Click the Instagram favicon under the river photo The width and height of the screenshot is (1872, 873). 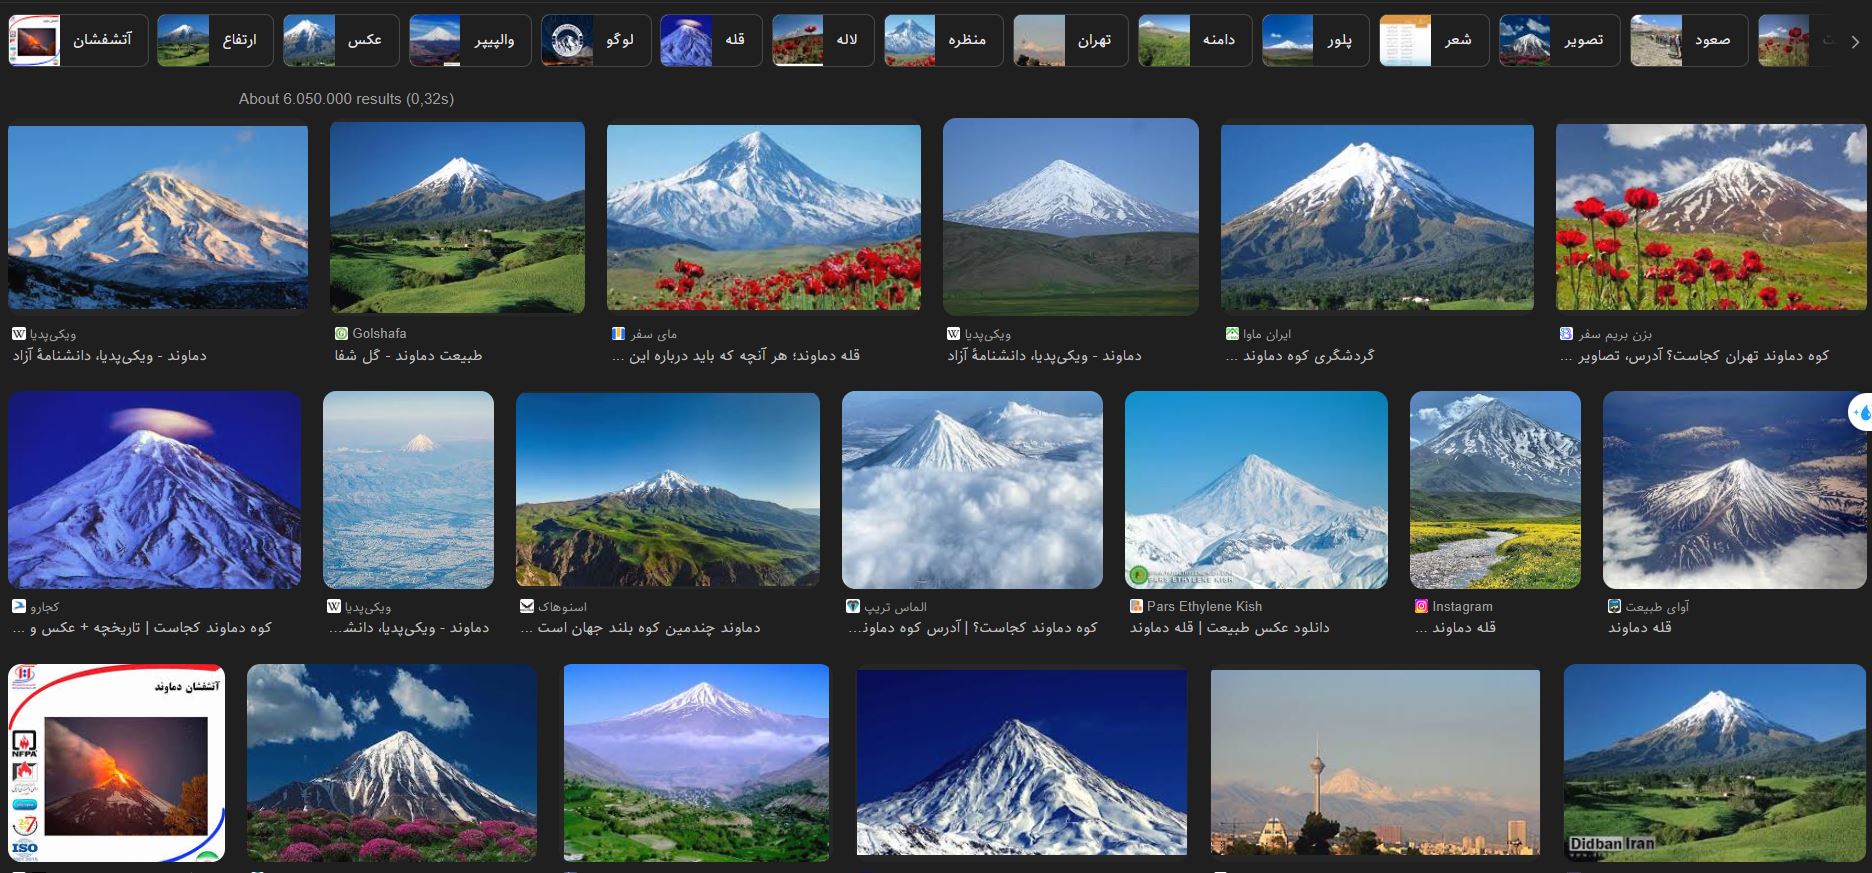coord(1421,606)
